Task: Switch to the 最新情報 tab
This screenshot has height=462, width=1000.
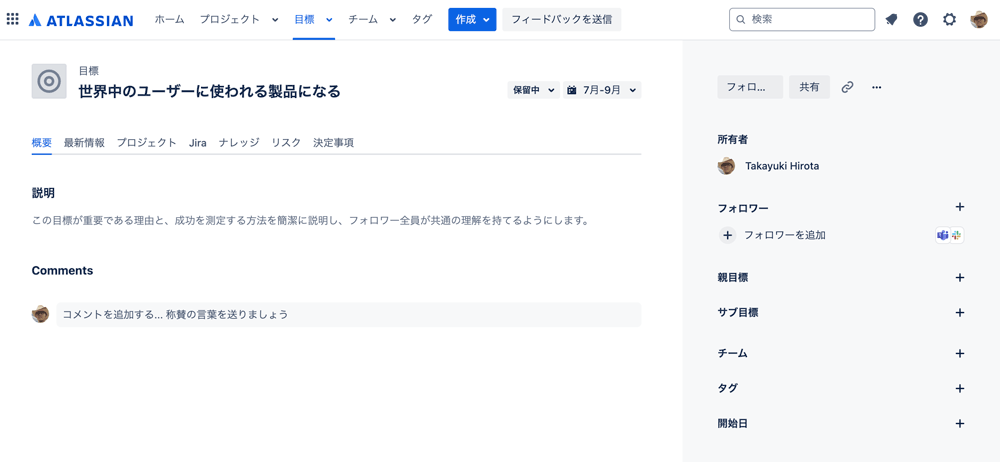Action: click(84, 143)
